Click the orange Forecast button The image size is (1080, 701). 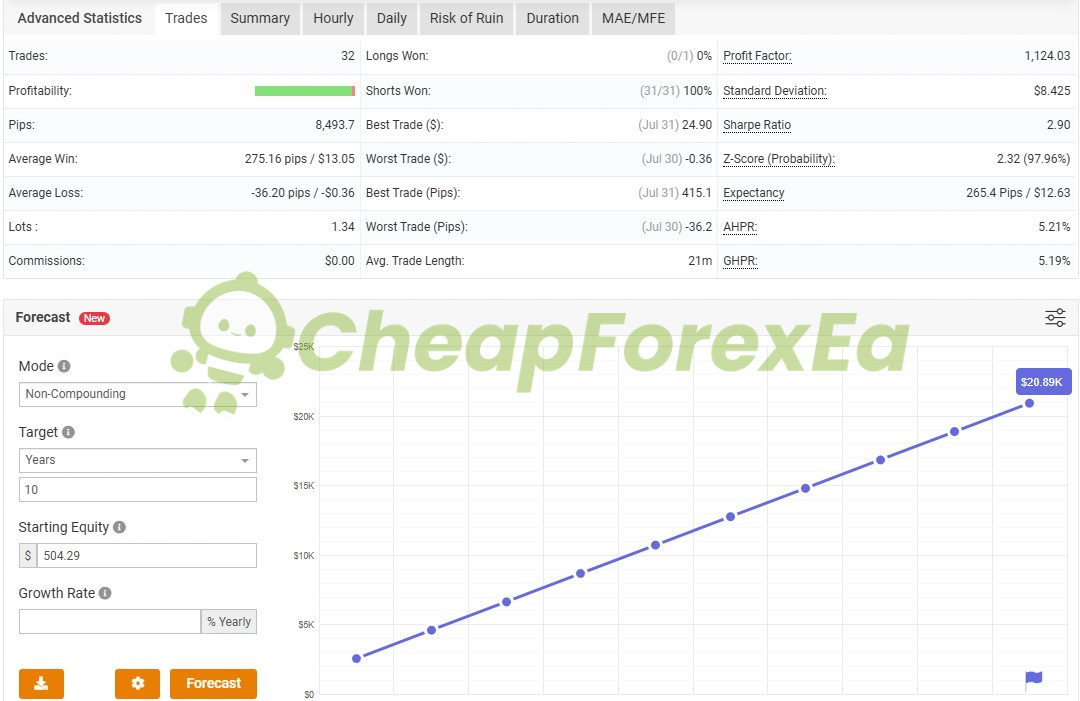coord(214,684)
